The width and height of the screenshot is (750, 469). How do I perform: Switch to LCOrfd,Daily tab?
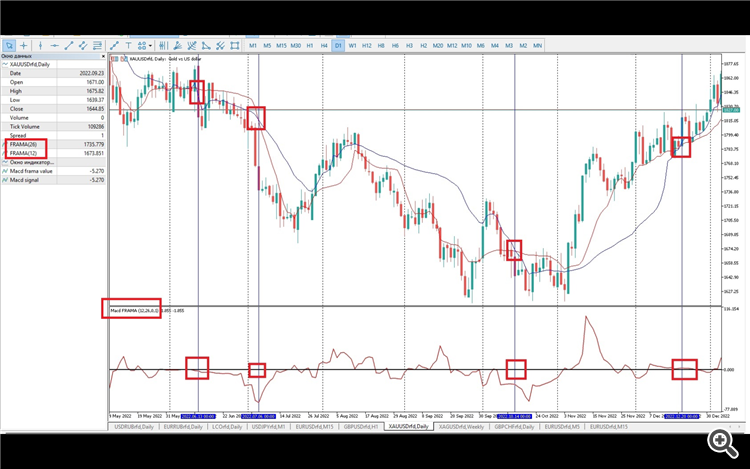(x=227, y=426)
